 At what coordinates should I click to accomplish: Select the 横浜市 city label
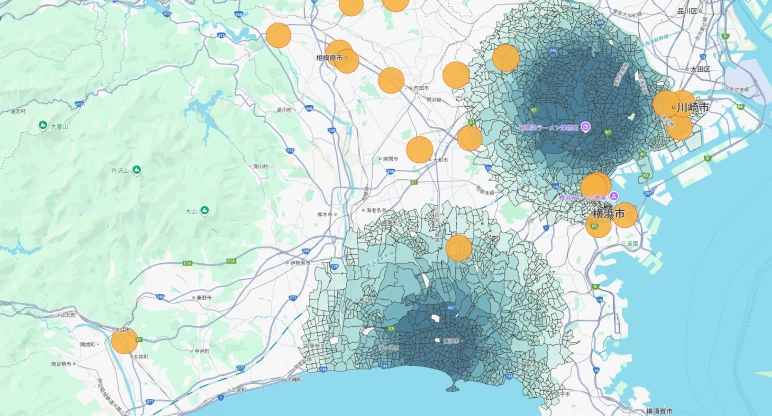[x=614, y=214]
